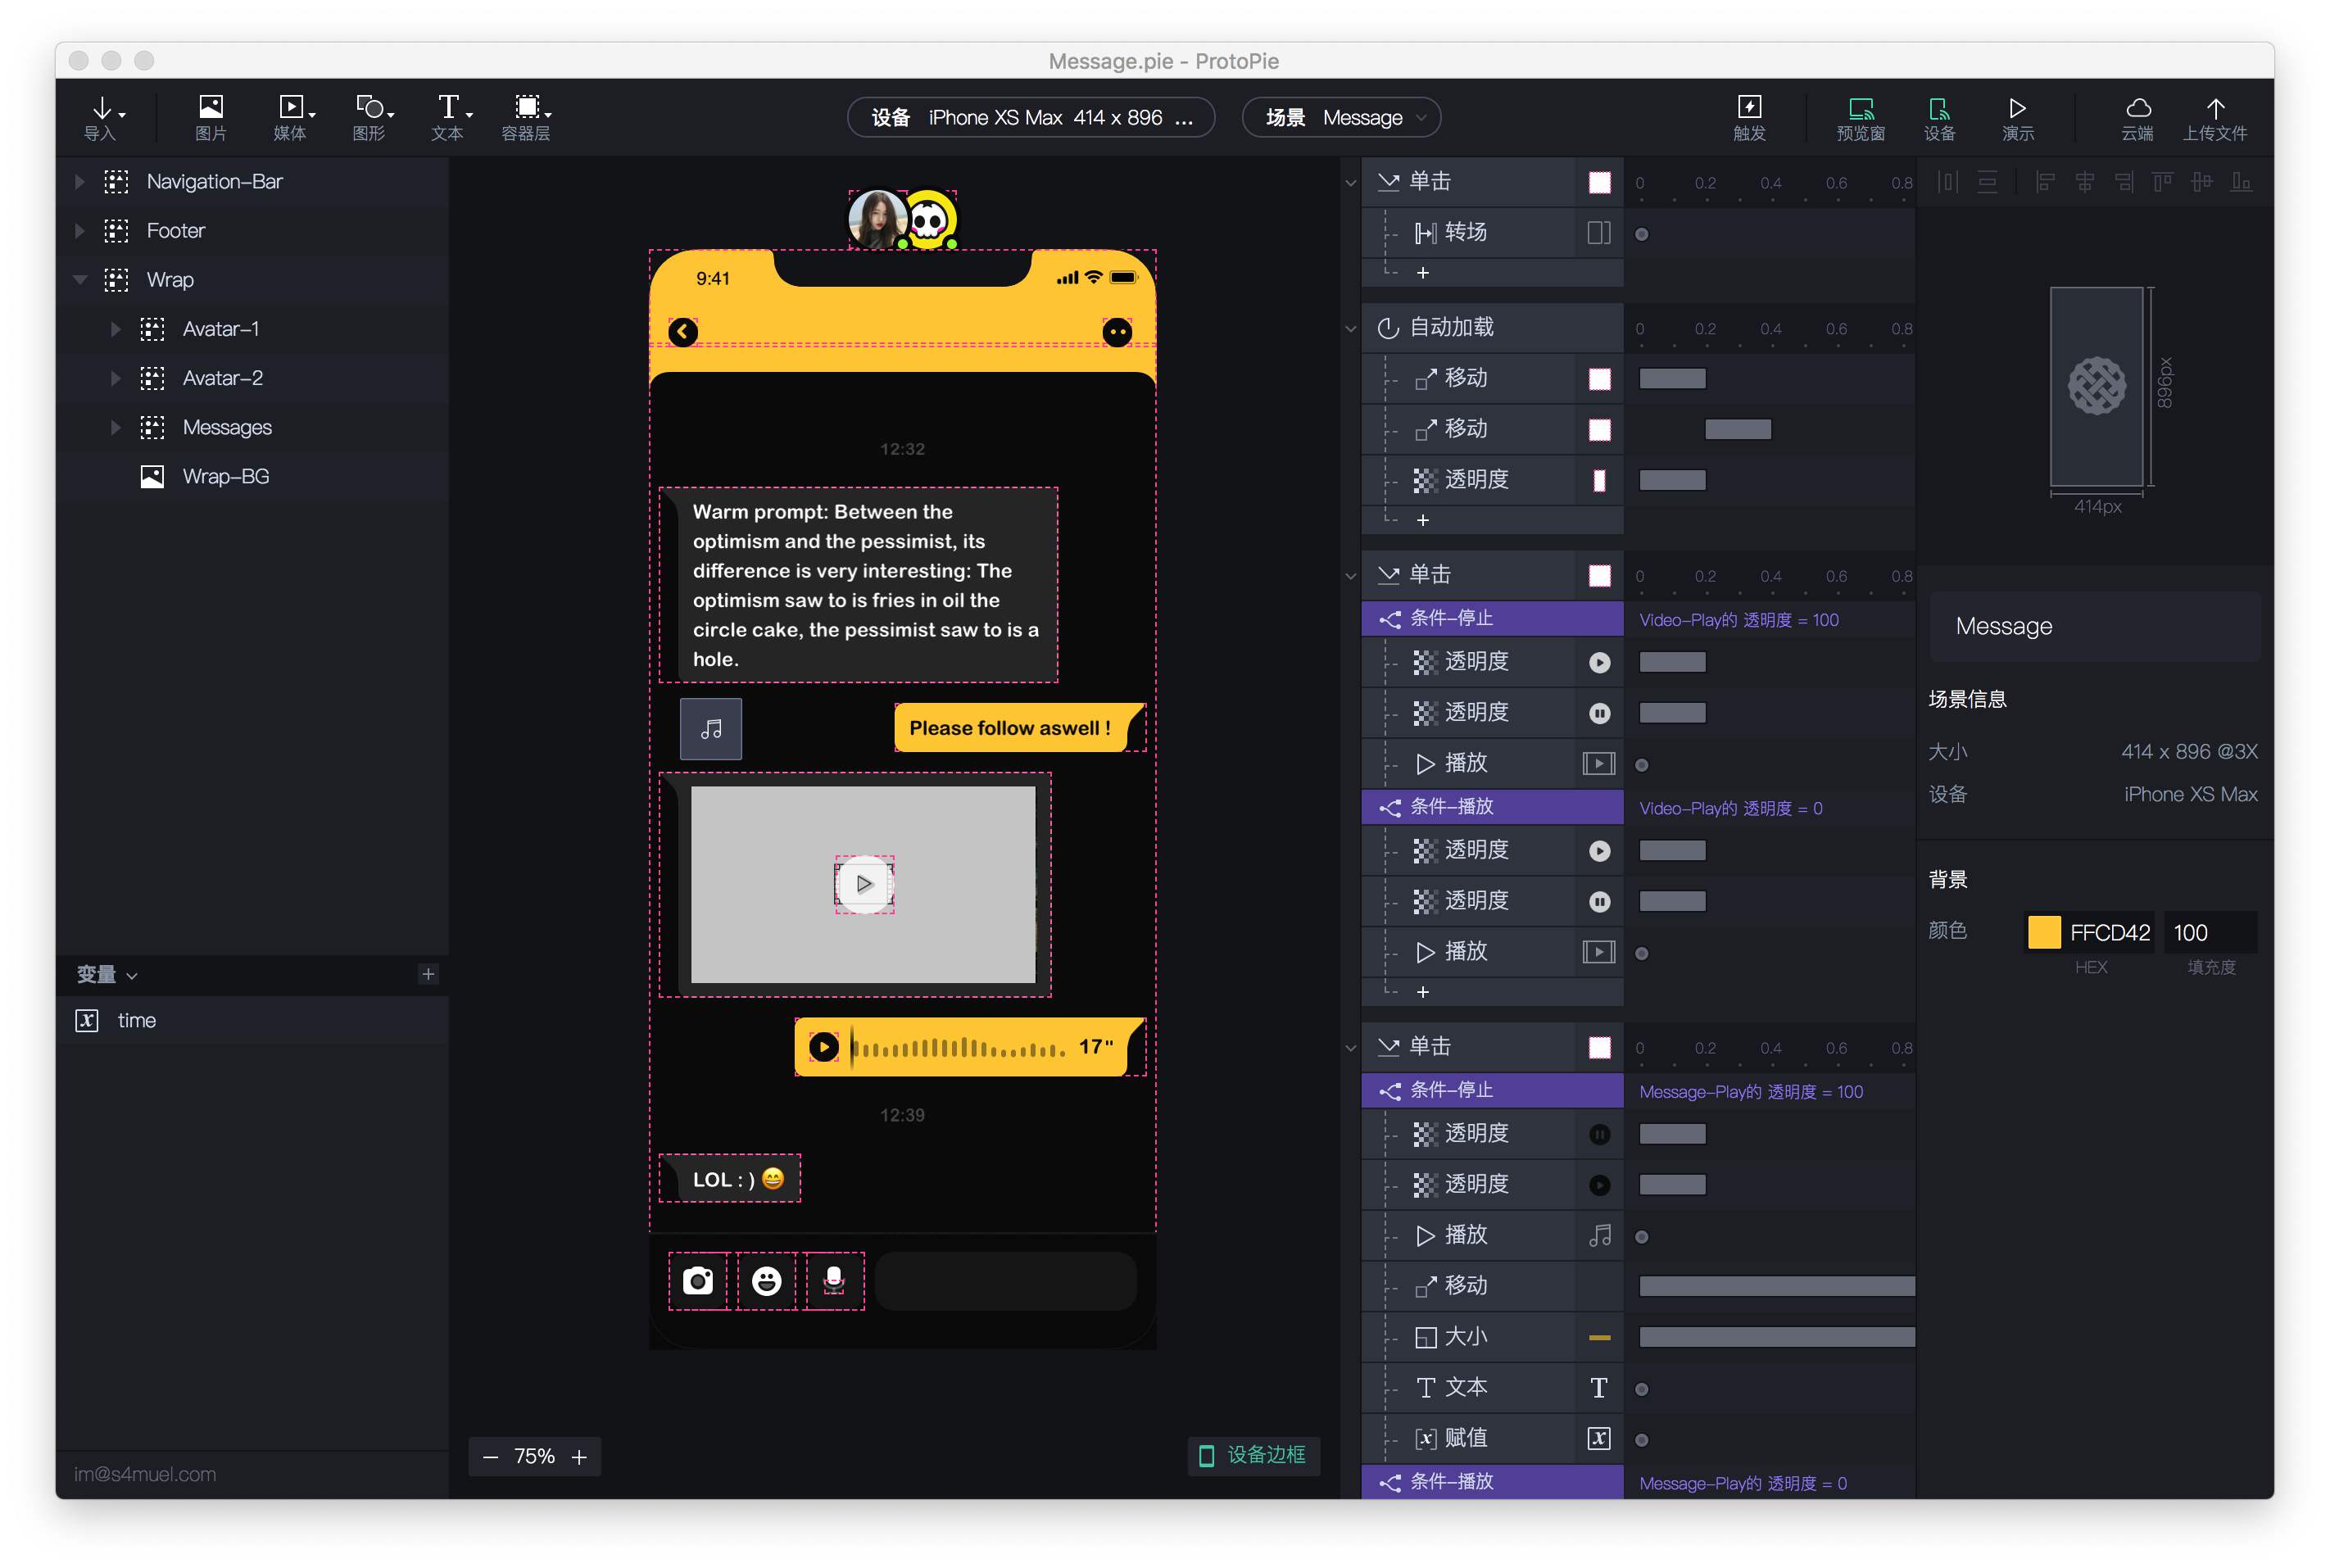The width and height of the screenshot is (2330, 1568).
Task: Select the shape (图形) tool
Action: 370,115
